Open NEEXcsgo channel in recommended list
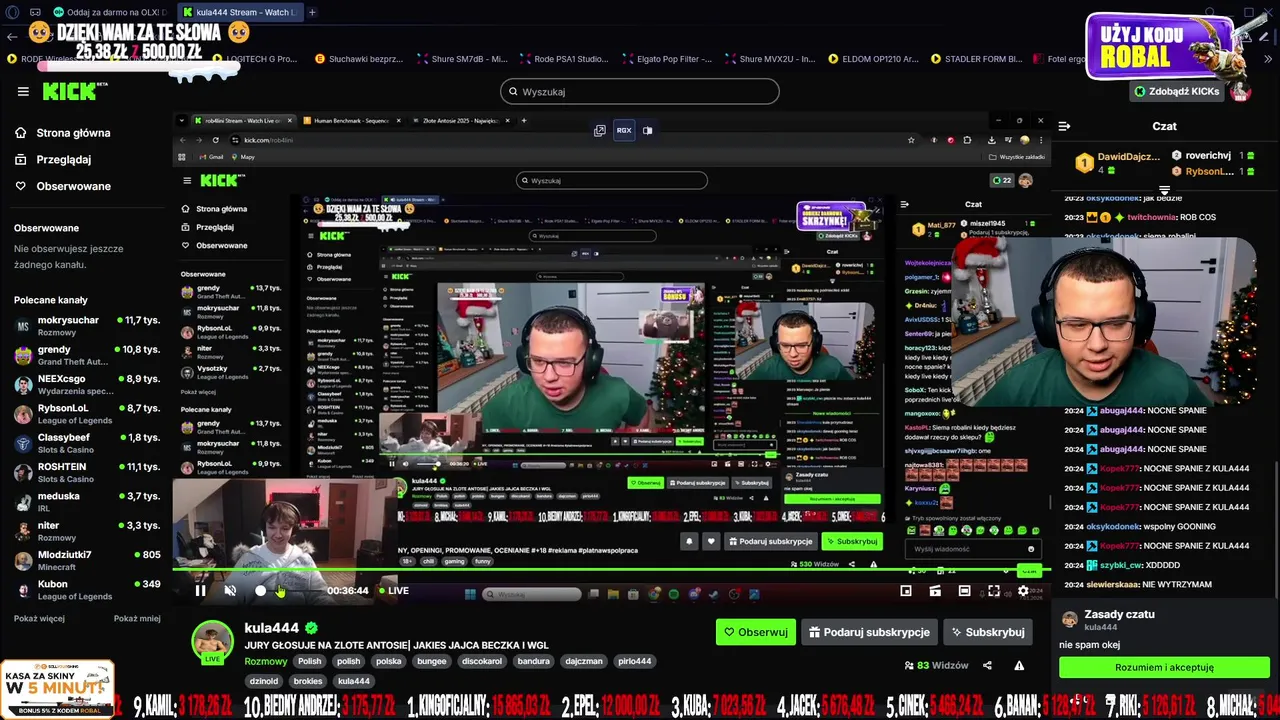Image resolution: width=1280 pixels, height=720 pixels. pyautogui.click(x=86, y=384)
